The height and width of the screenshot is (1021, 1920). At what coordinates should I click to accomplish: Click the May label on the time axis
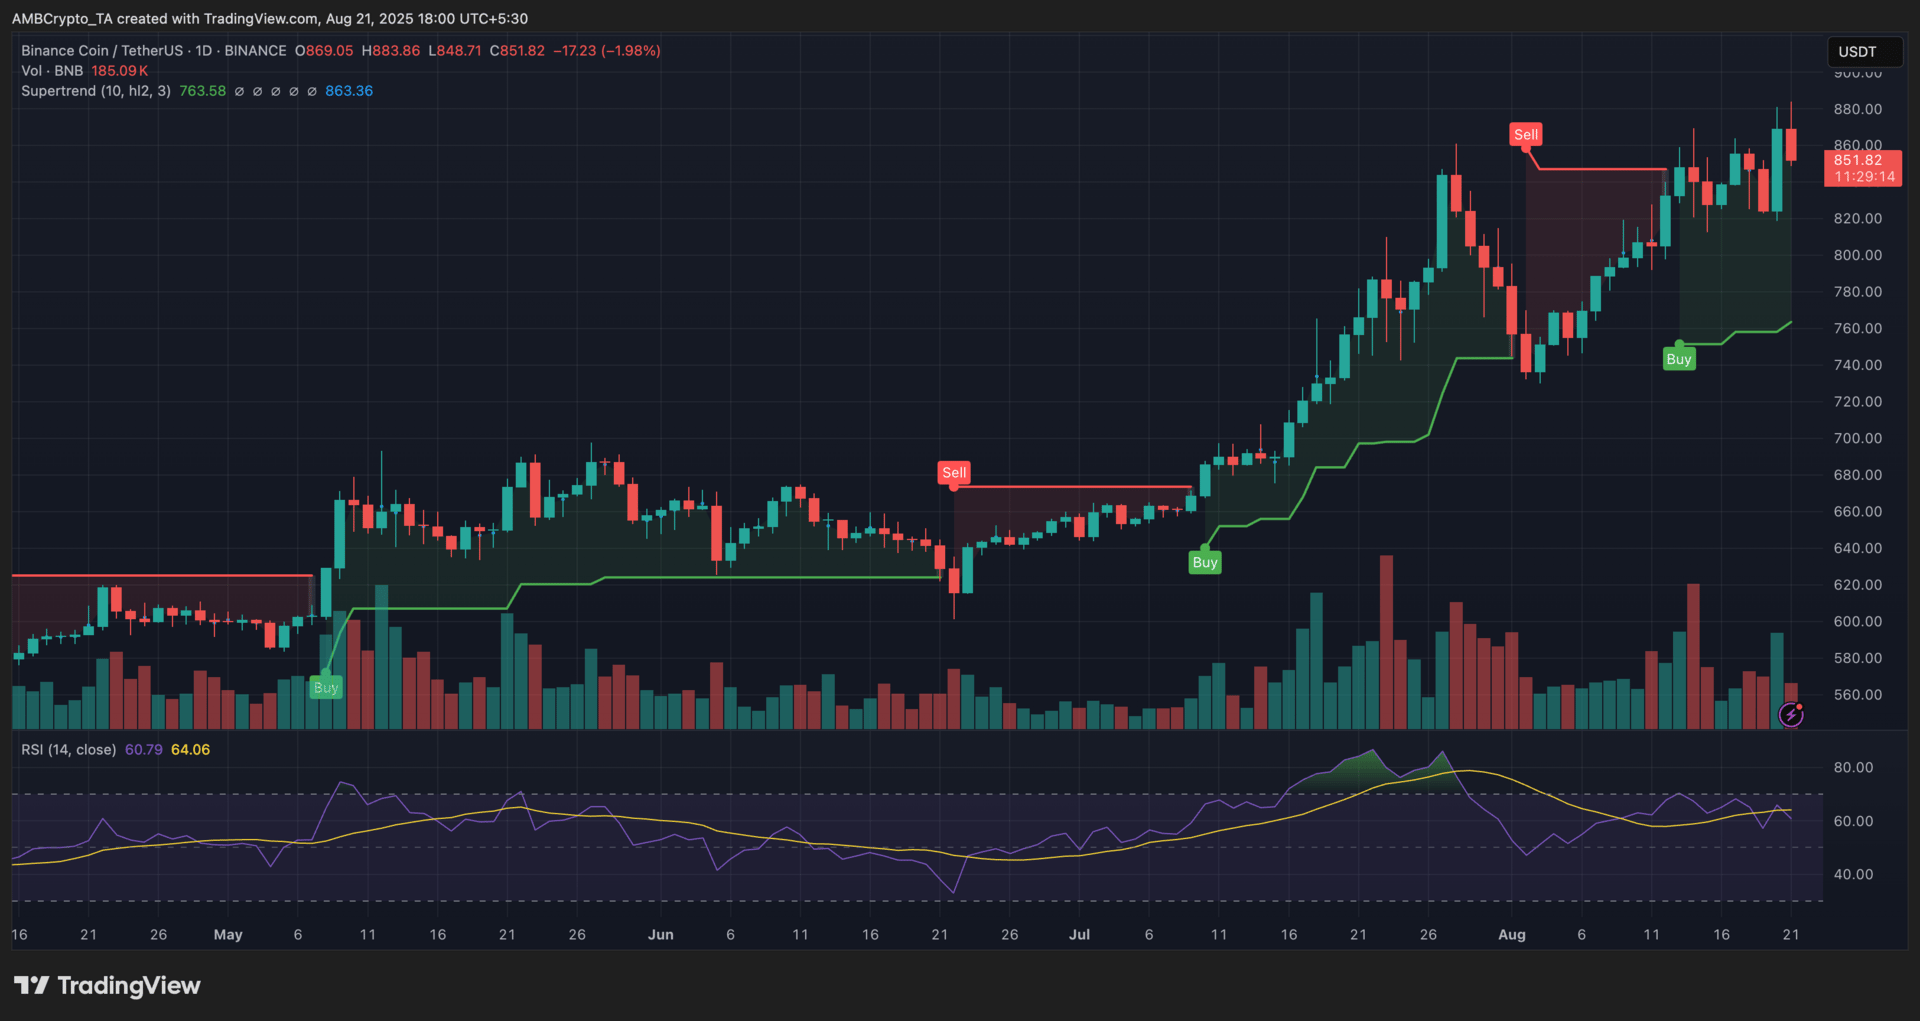pos(228,935)
